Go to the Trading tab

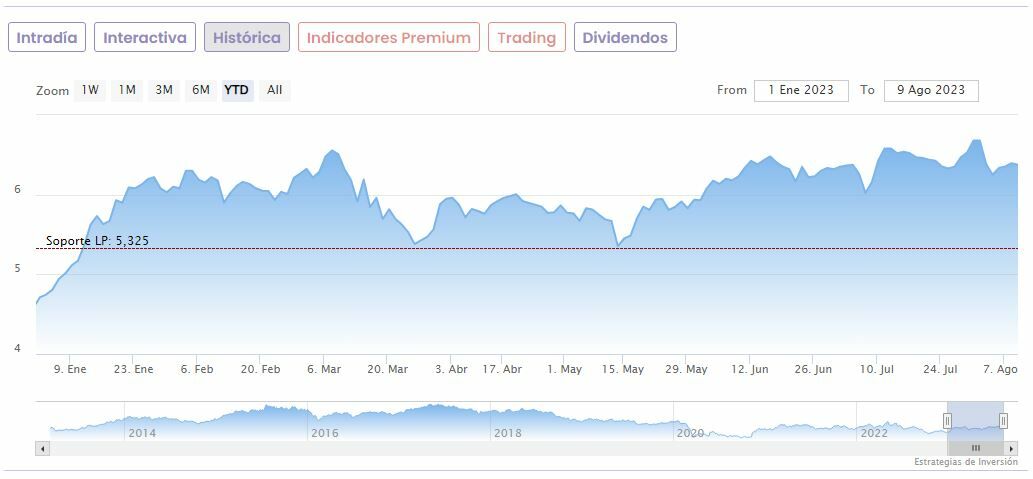(x=526, y=38)
